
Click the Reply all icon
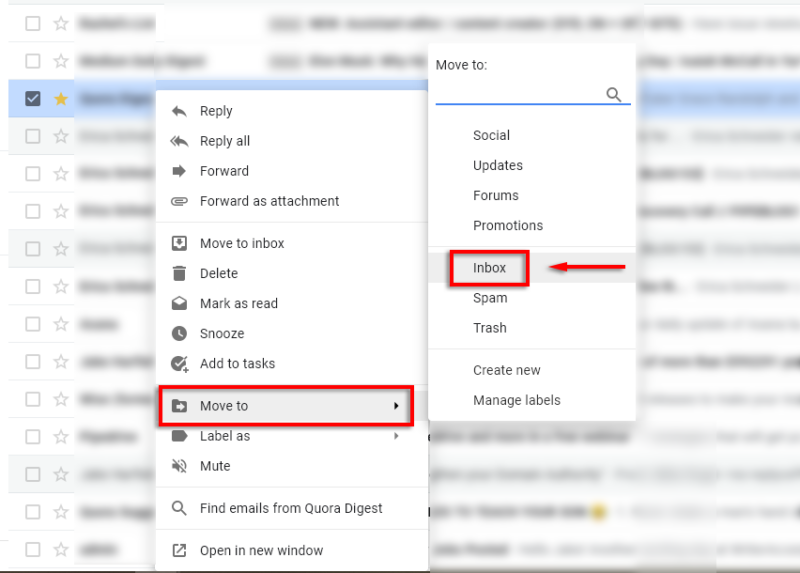(180, 141)
